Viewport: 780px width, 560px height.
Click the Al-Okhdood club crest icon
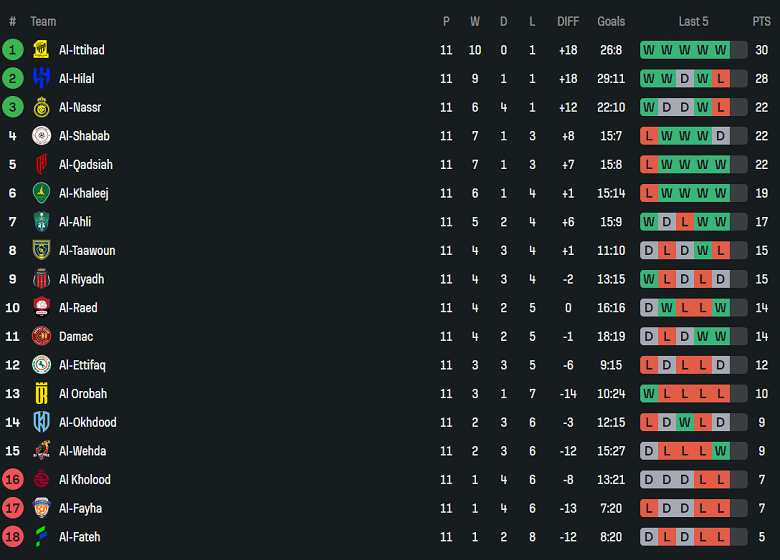point(41,422)
